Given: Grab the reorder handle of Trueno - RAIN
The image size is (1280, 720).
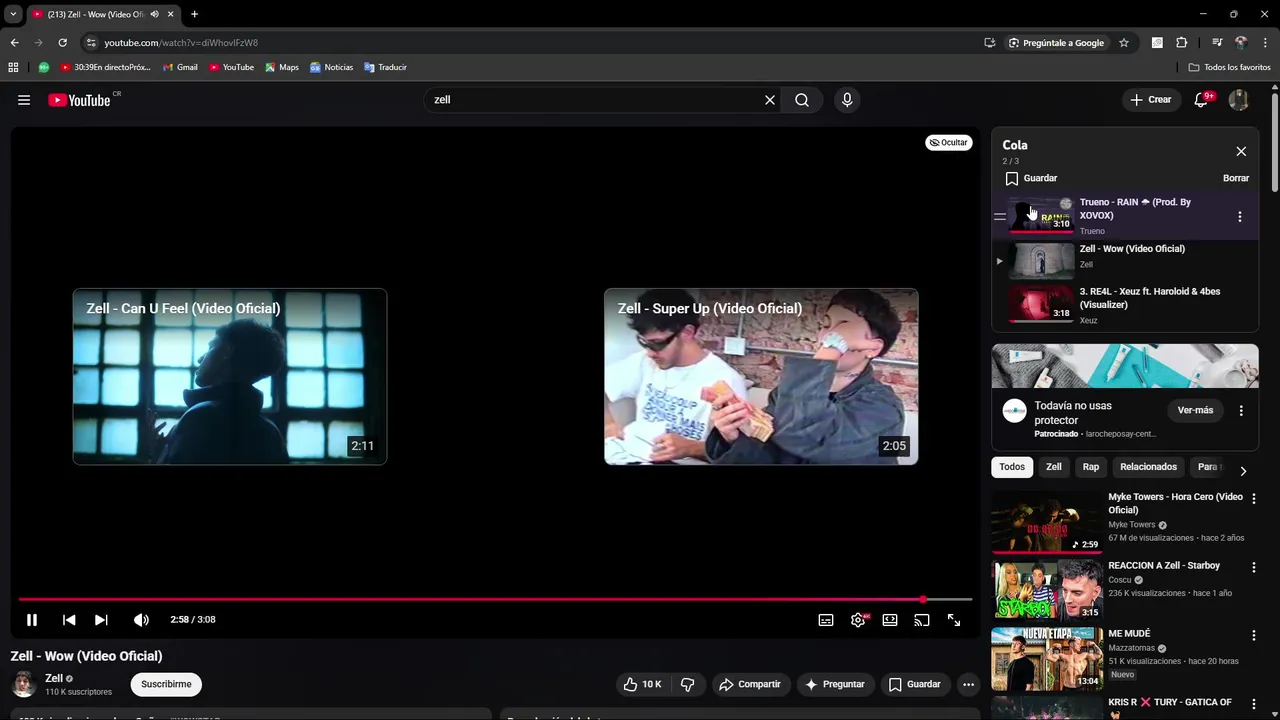Looking at the screenshot, I should pyautogui.click(x=999, y=216).
